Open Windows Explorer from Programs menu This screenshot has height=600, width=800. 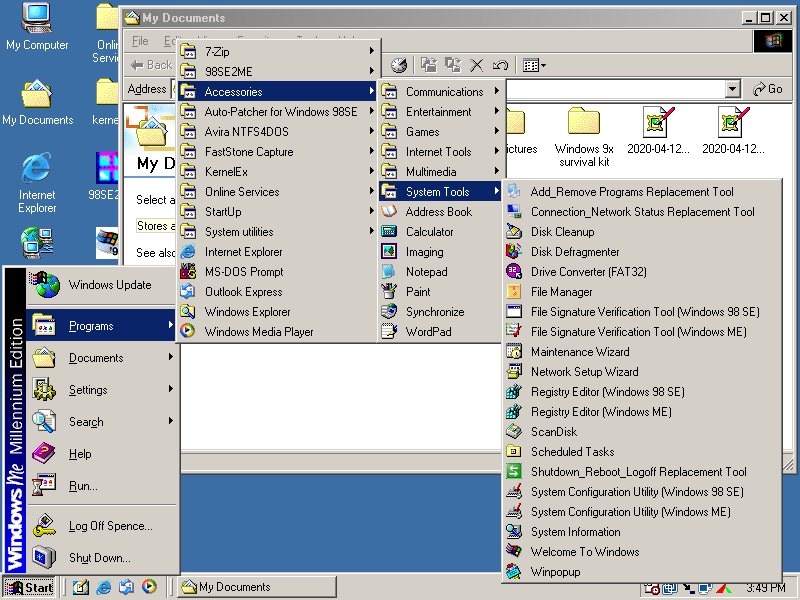(277, 312)
